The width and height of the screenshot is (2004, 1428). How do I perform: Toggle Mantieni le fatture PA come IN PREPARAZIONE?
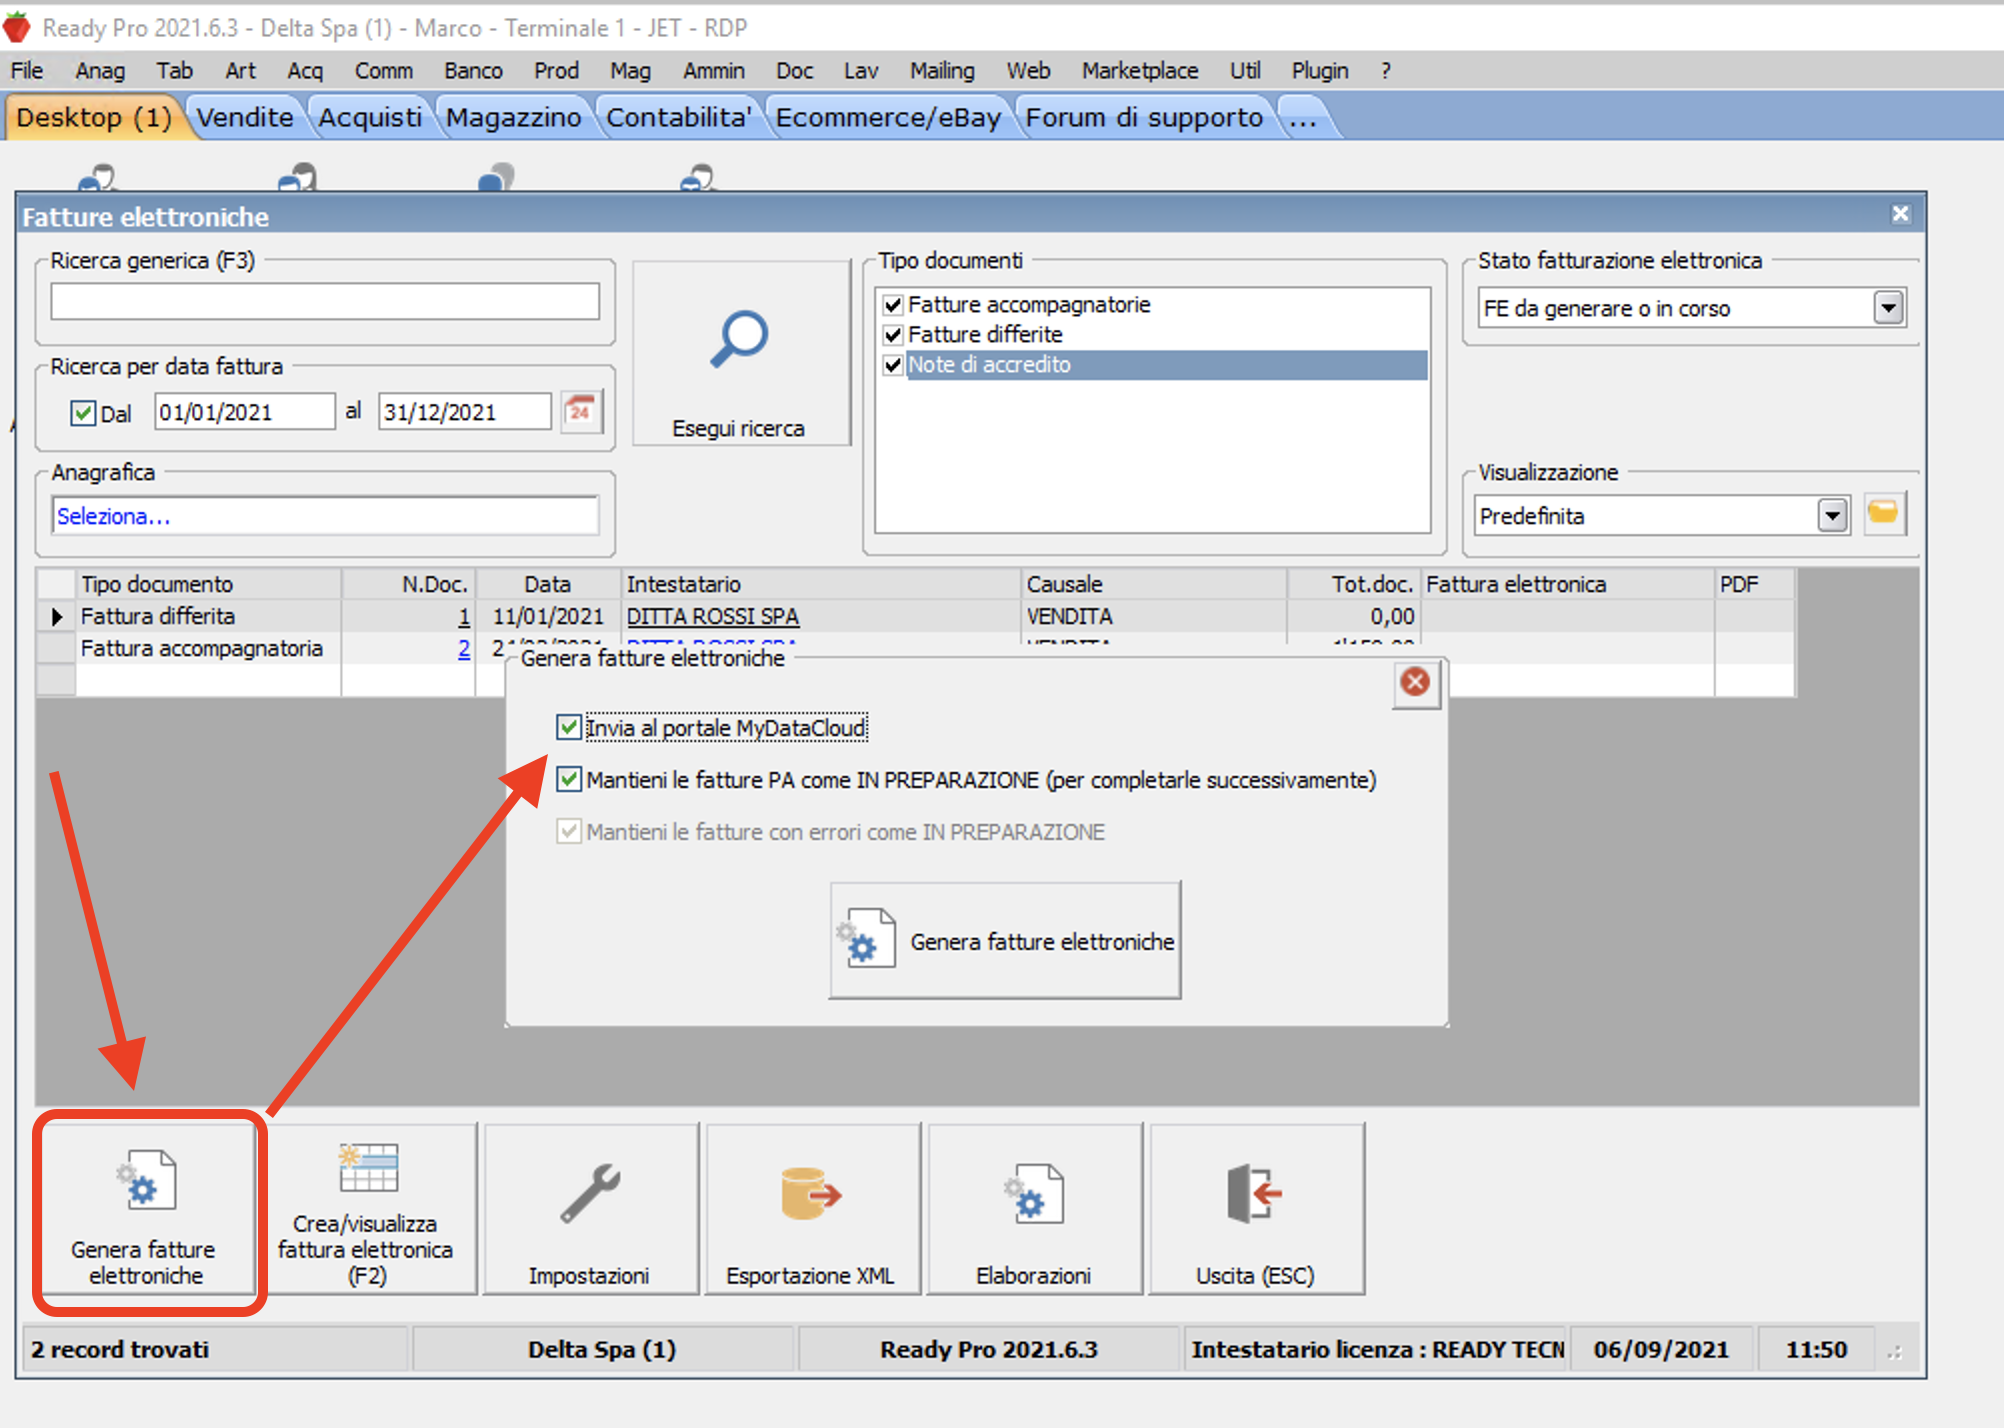click(x=569, y=779)
